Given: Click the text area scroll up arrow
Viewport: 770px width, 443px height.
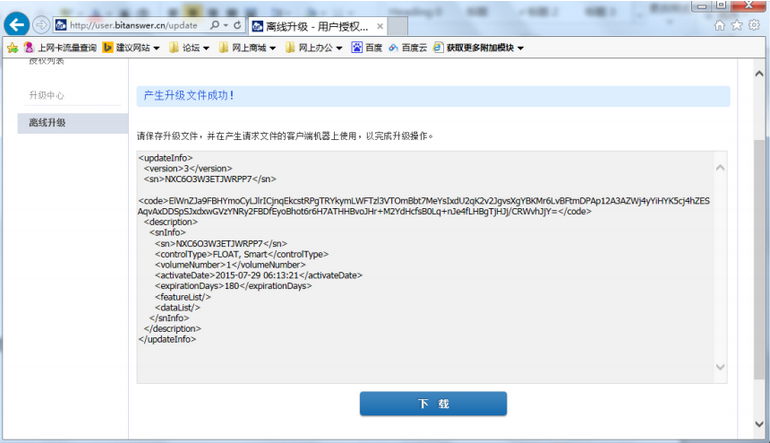Looking at the screenshot, I should [720, 167].
